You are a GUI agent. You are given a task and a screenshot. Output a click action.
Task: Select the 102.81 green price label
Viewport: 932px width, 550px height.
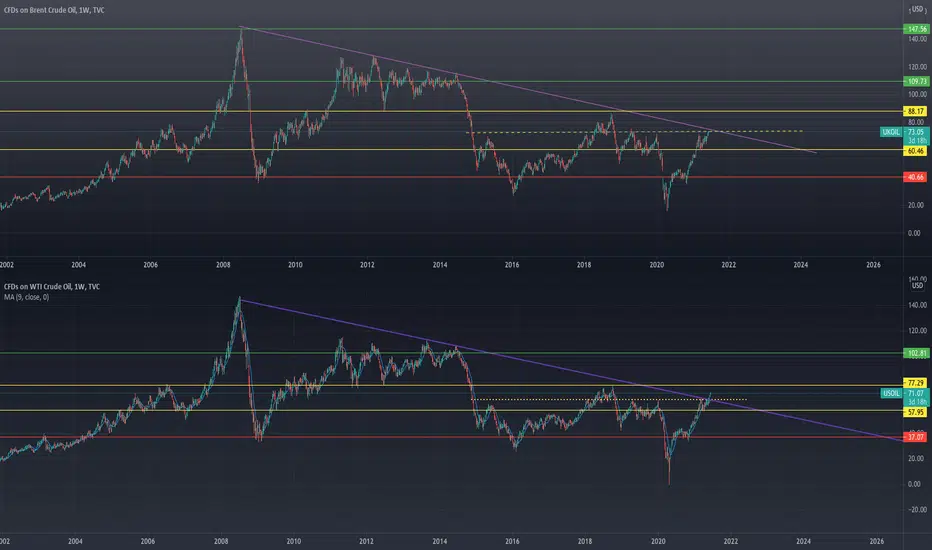pyautogui.click(x=916, y=353)
